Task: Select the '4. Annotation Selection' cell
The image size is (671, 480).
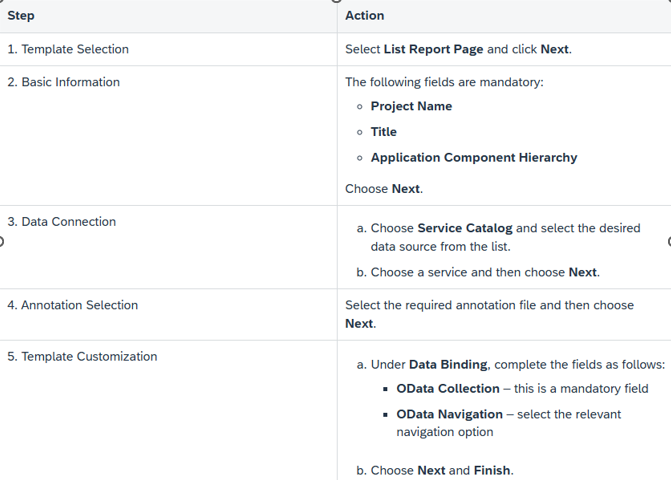Action: pyautogui.click(x=168, y=314)
